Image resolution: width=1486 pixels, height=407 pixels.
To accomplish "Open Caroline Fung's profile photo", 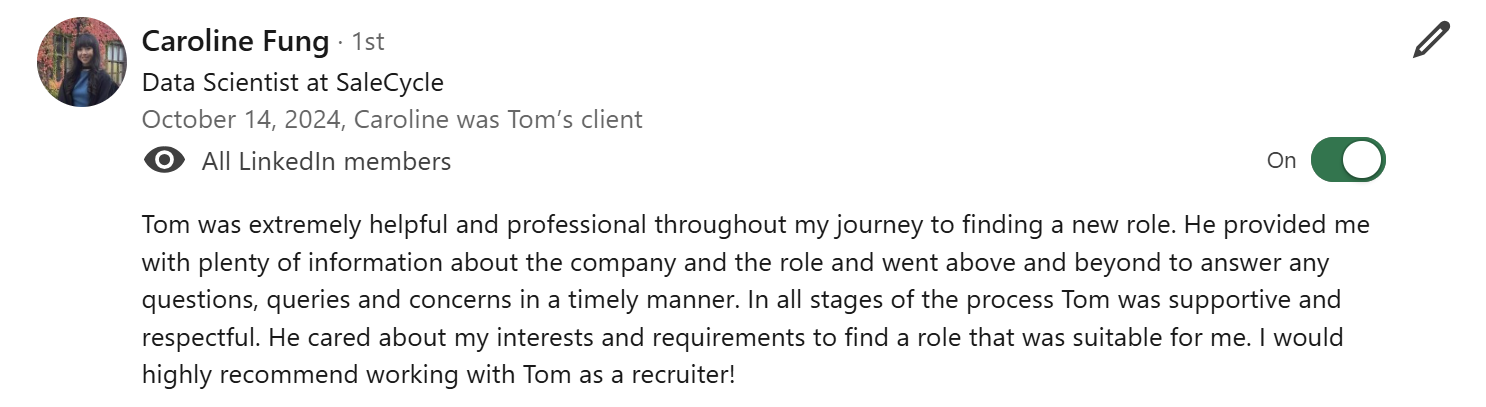I will pos(82,62).
